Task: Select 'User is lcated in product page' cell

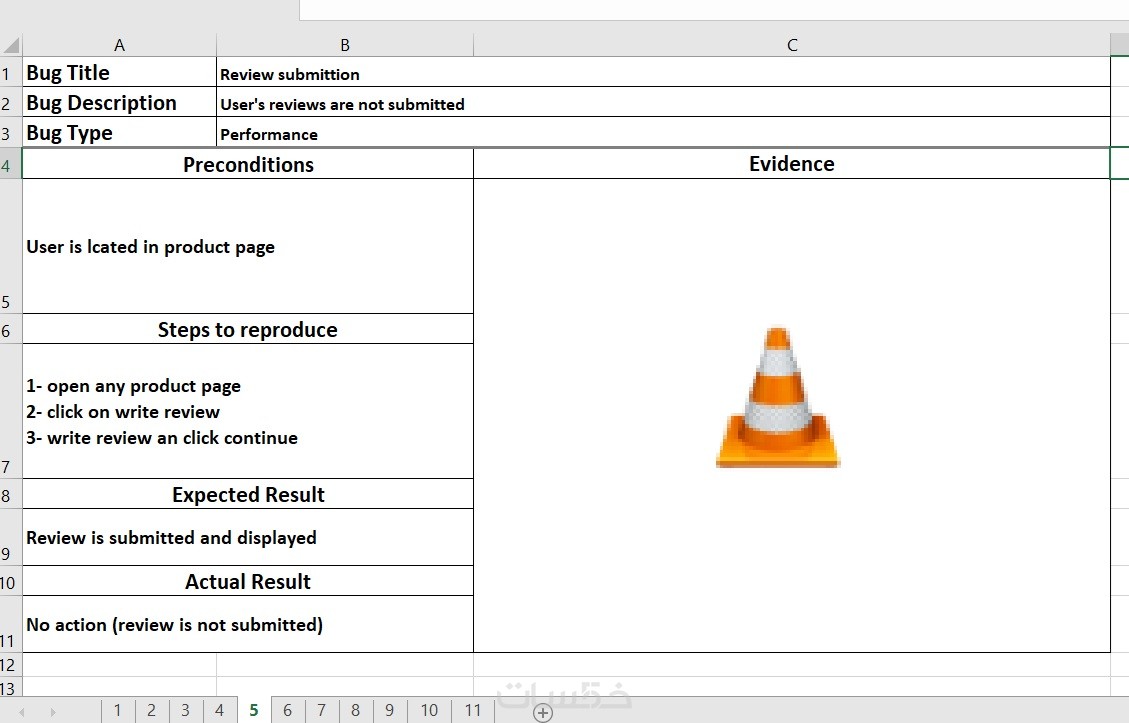Action: click(x=248, y=246)
